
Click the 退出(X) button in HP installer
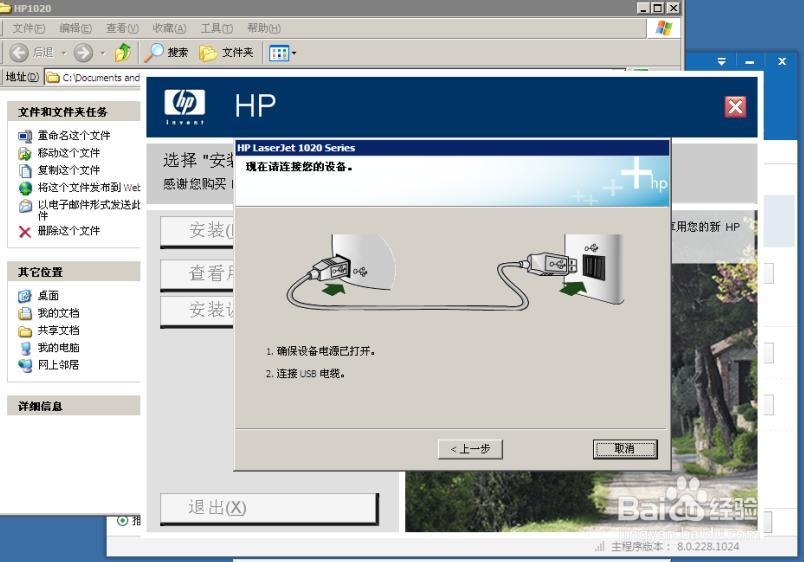[269, 508]
